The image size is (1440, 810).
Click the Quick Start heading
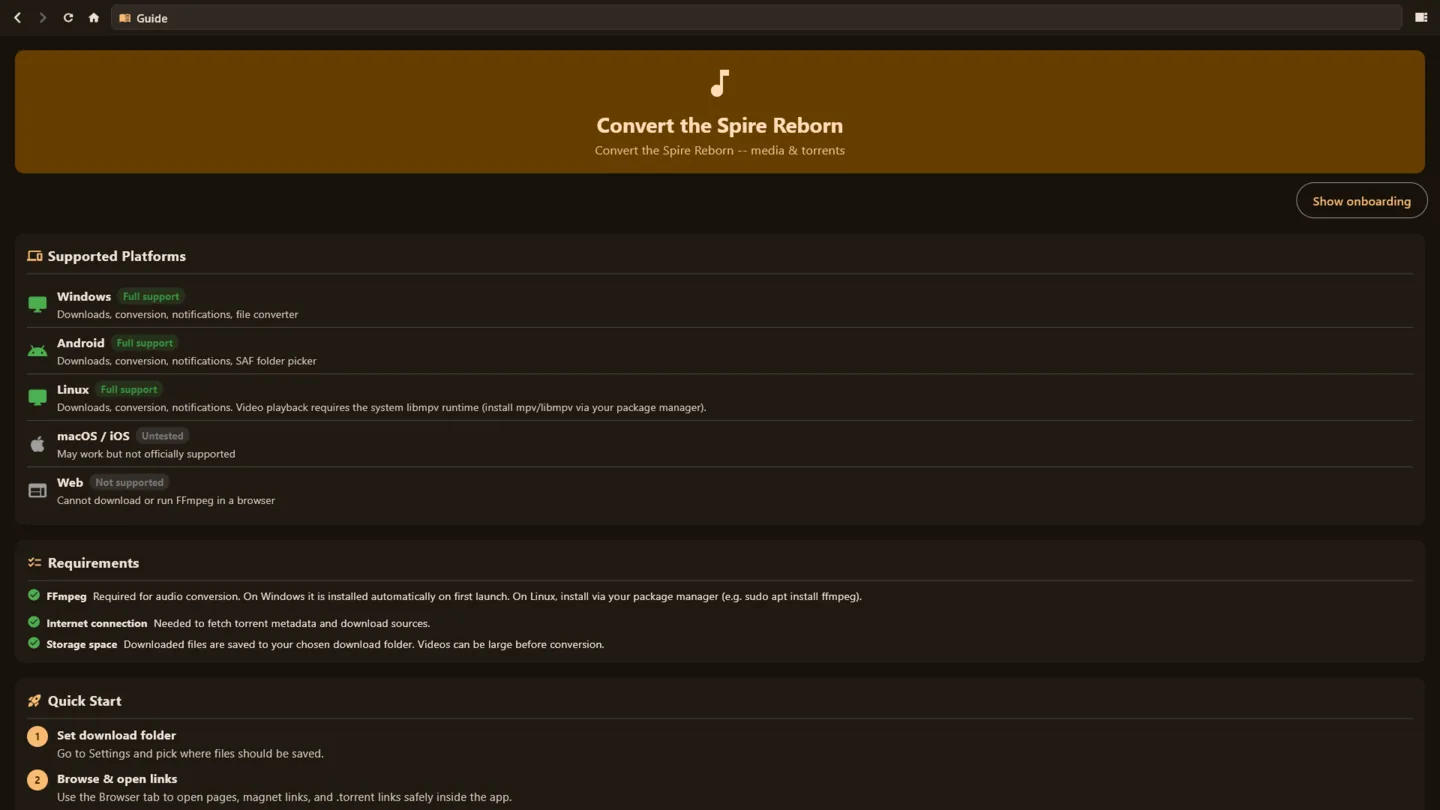(x=84, y=701)
